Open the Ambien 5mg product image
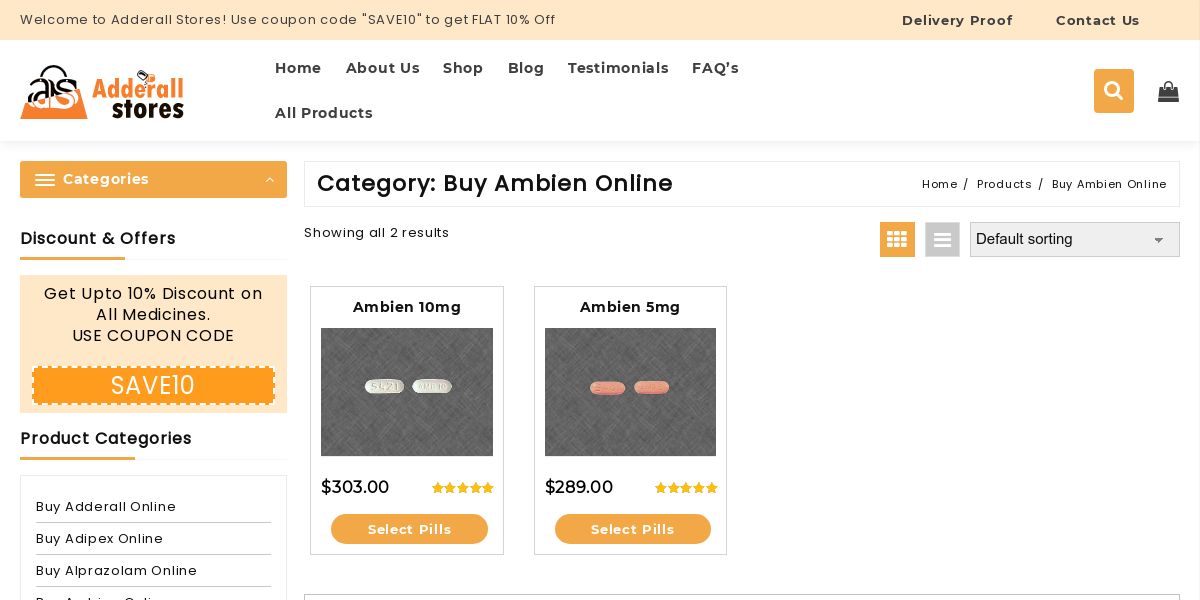This screenshot has height=600, width=1200. (630, 392)
